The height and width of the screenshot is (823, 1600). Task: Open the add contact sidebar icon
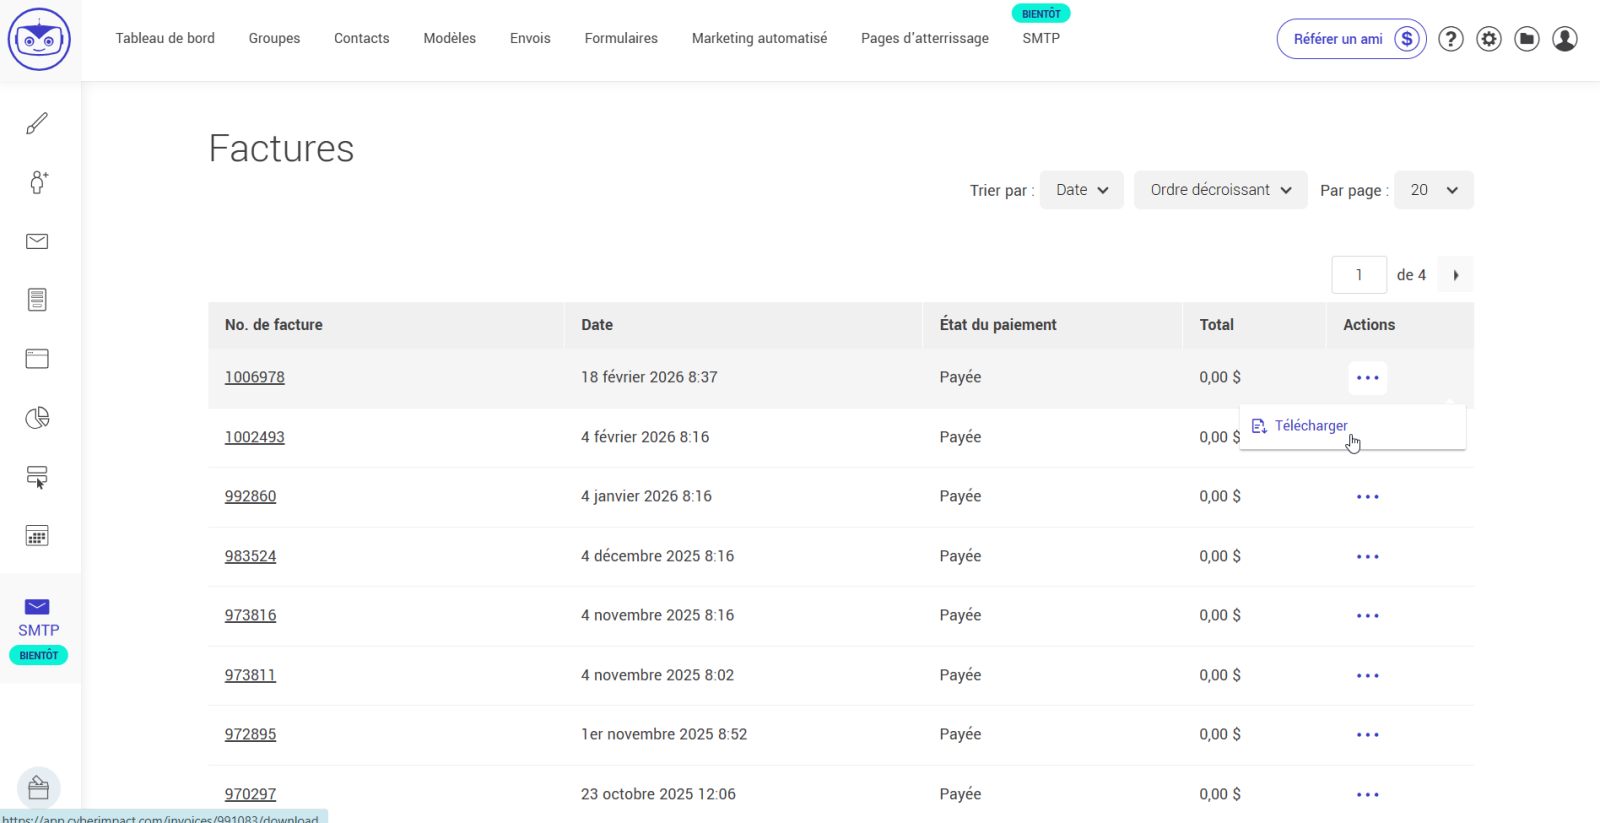click(37, 182)
